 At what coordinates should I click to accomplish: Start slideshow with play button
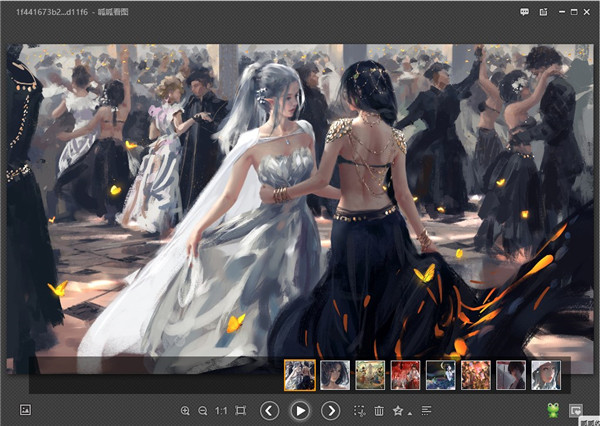coord(300,411)
